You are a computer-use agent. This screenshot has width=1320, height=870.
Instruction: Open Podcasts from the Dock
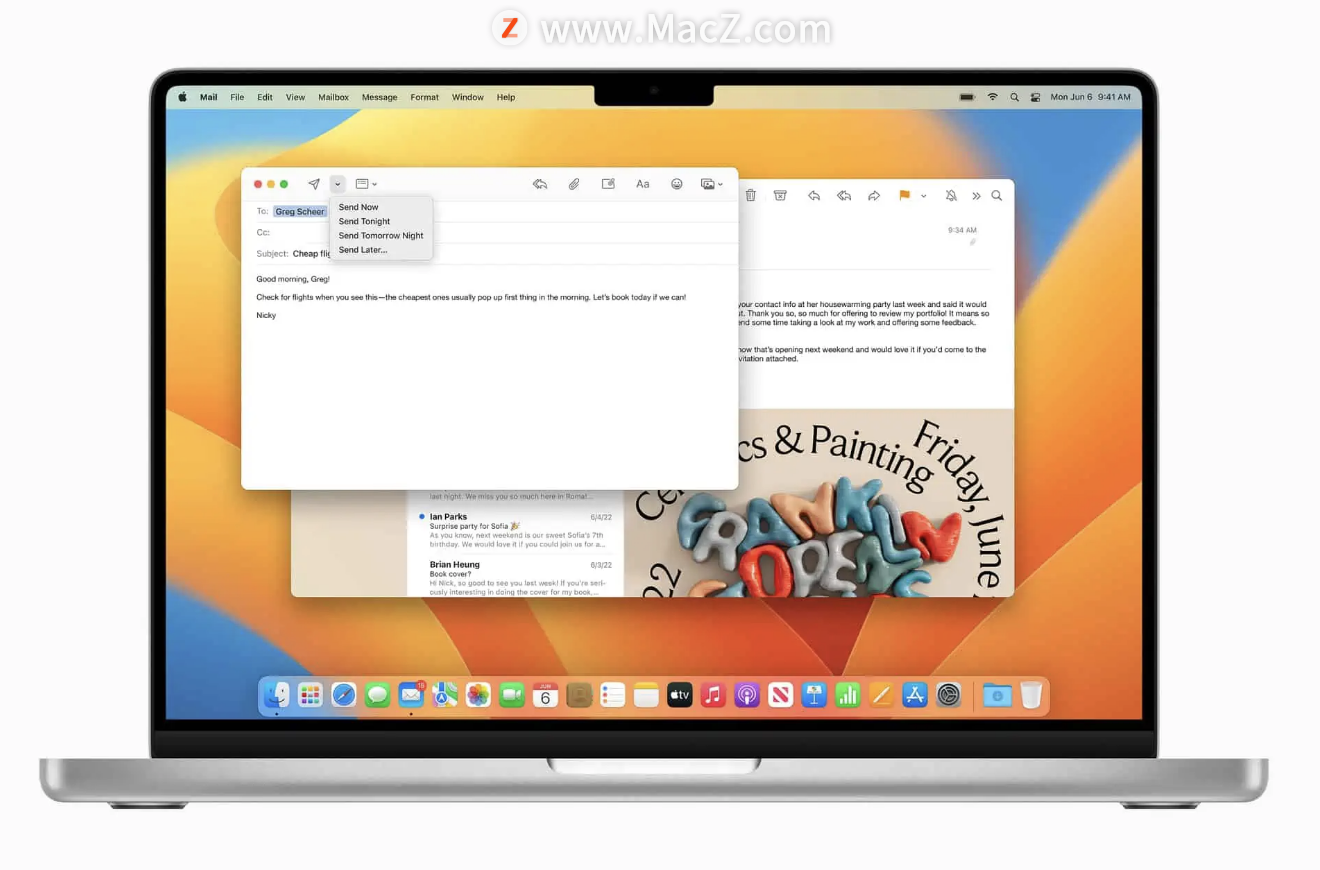[747, 694]
